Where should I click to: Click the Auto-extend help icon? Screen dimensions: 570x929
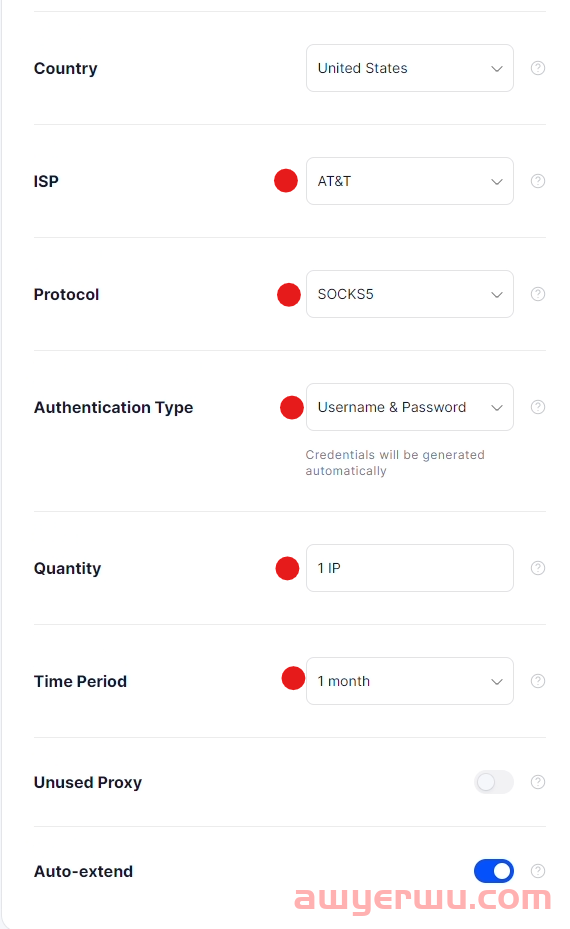pos(537,871)
